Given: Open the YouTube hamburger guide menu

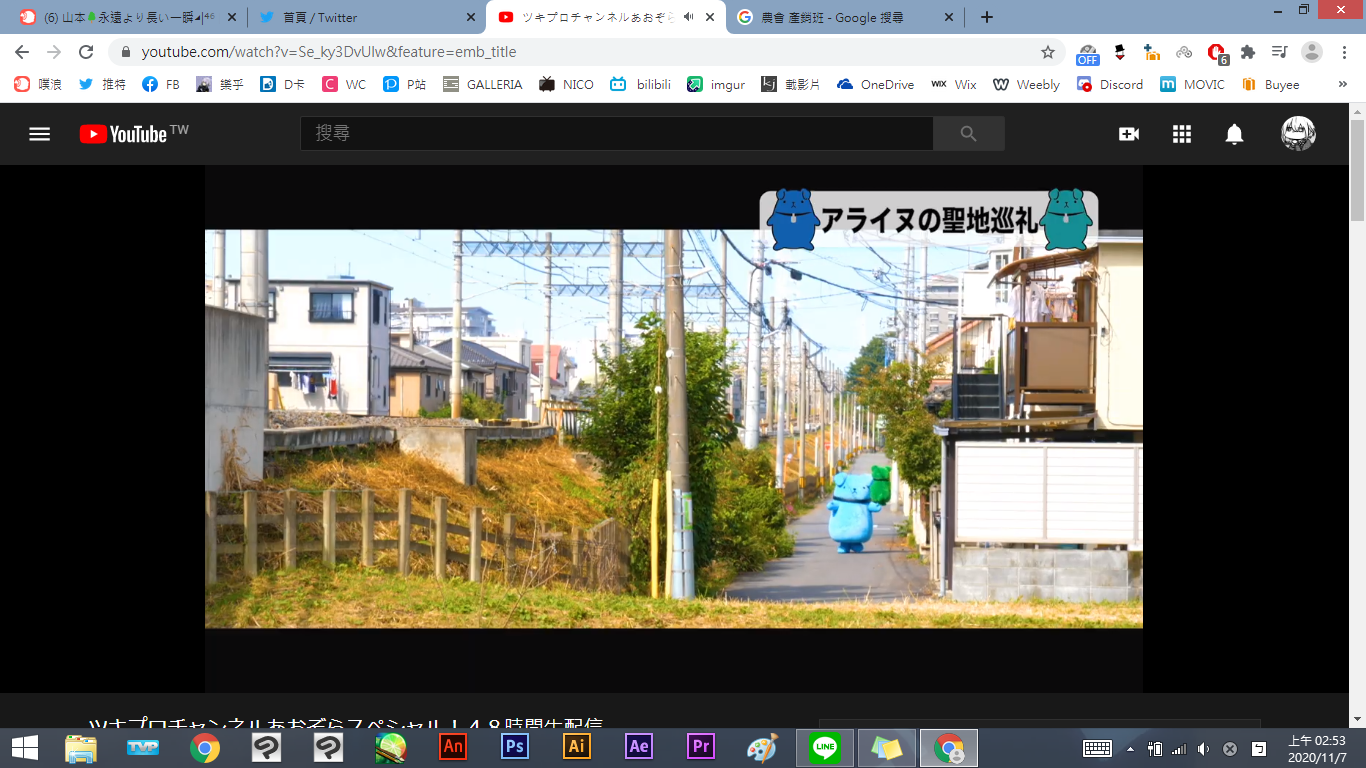Looking at the screenshot, I should [x=39, y=134].
